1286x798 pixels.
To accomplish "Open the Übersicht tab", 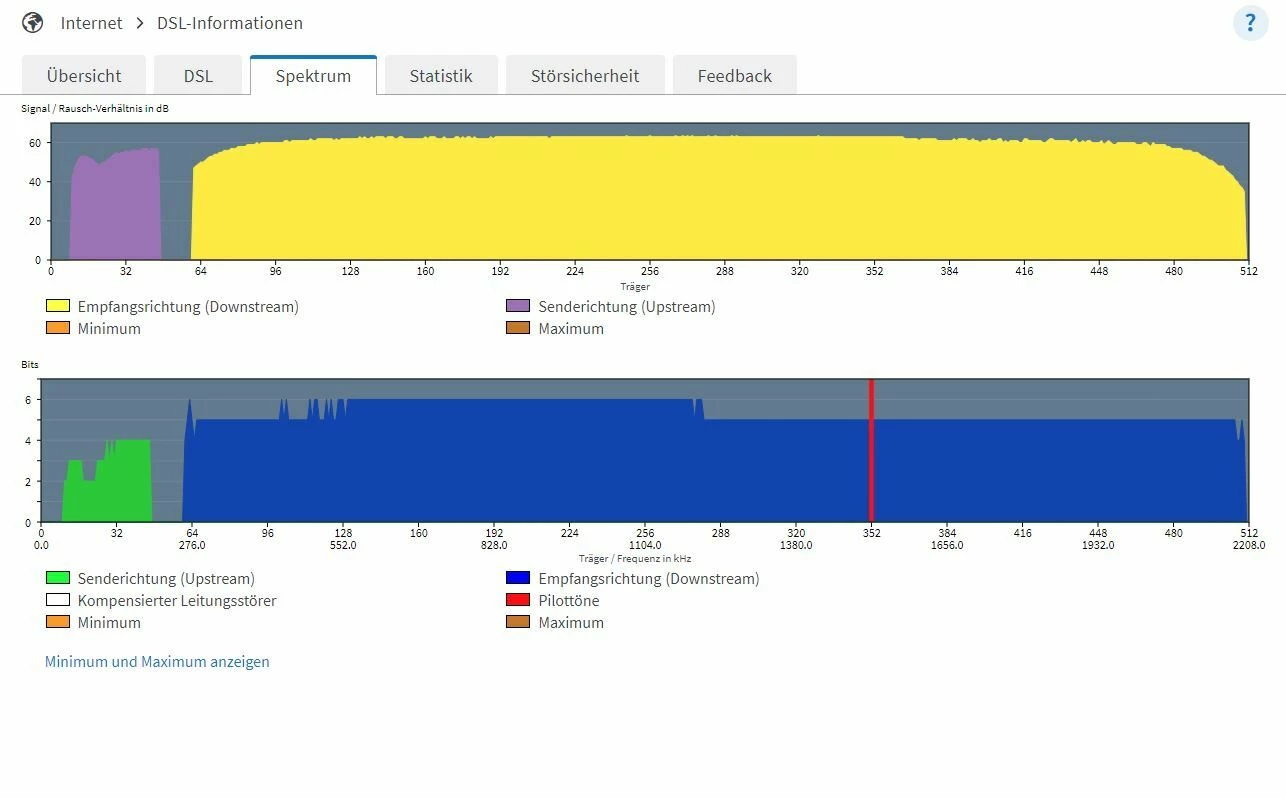I will coord(84,76).
